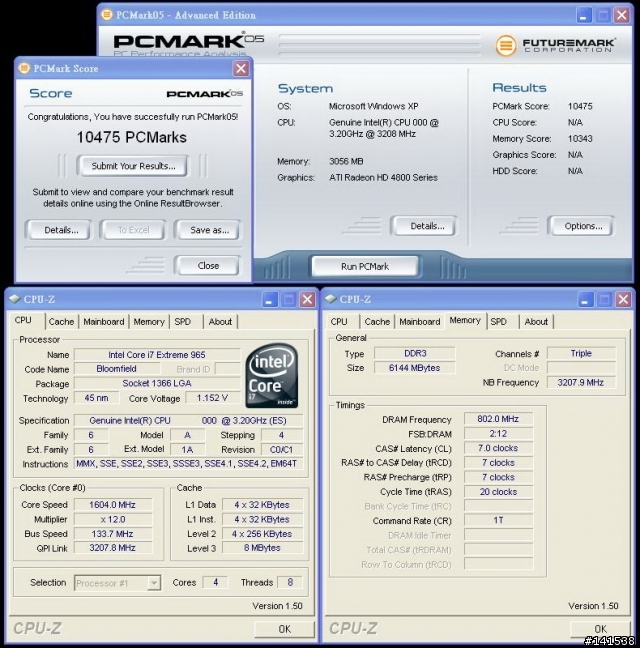Image resolution: width=640 pixels, height=649 pixels.
Task: Click Channels # value Triple
Action: click(581, 353)
